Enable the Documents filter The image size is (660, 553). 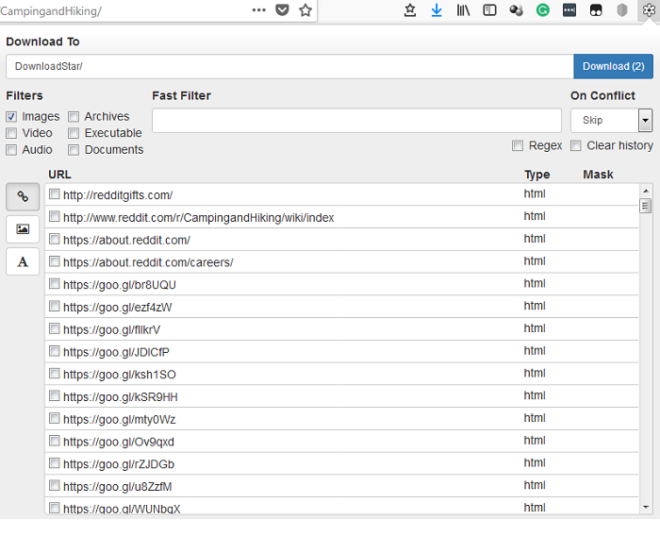click(x=74, y=150)
